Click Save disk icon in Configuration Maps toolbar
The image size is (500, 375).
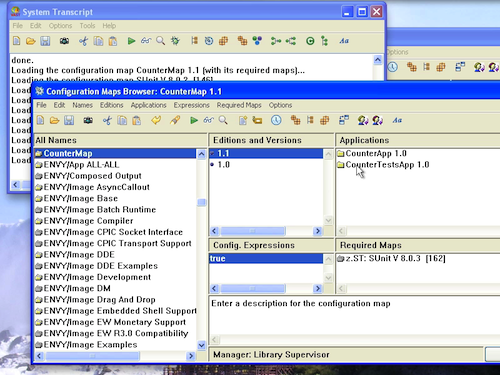tap(69, 120)
